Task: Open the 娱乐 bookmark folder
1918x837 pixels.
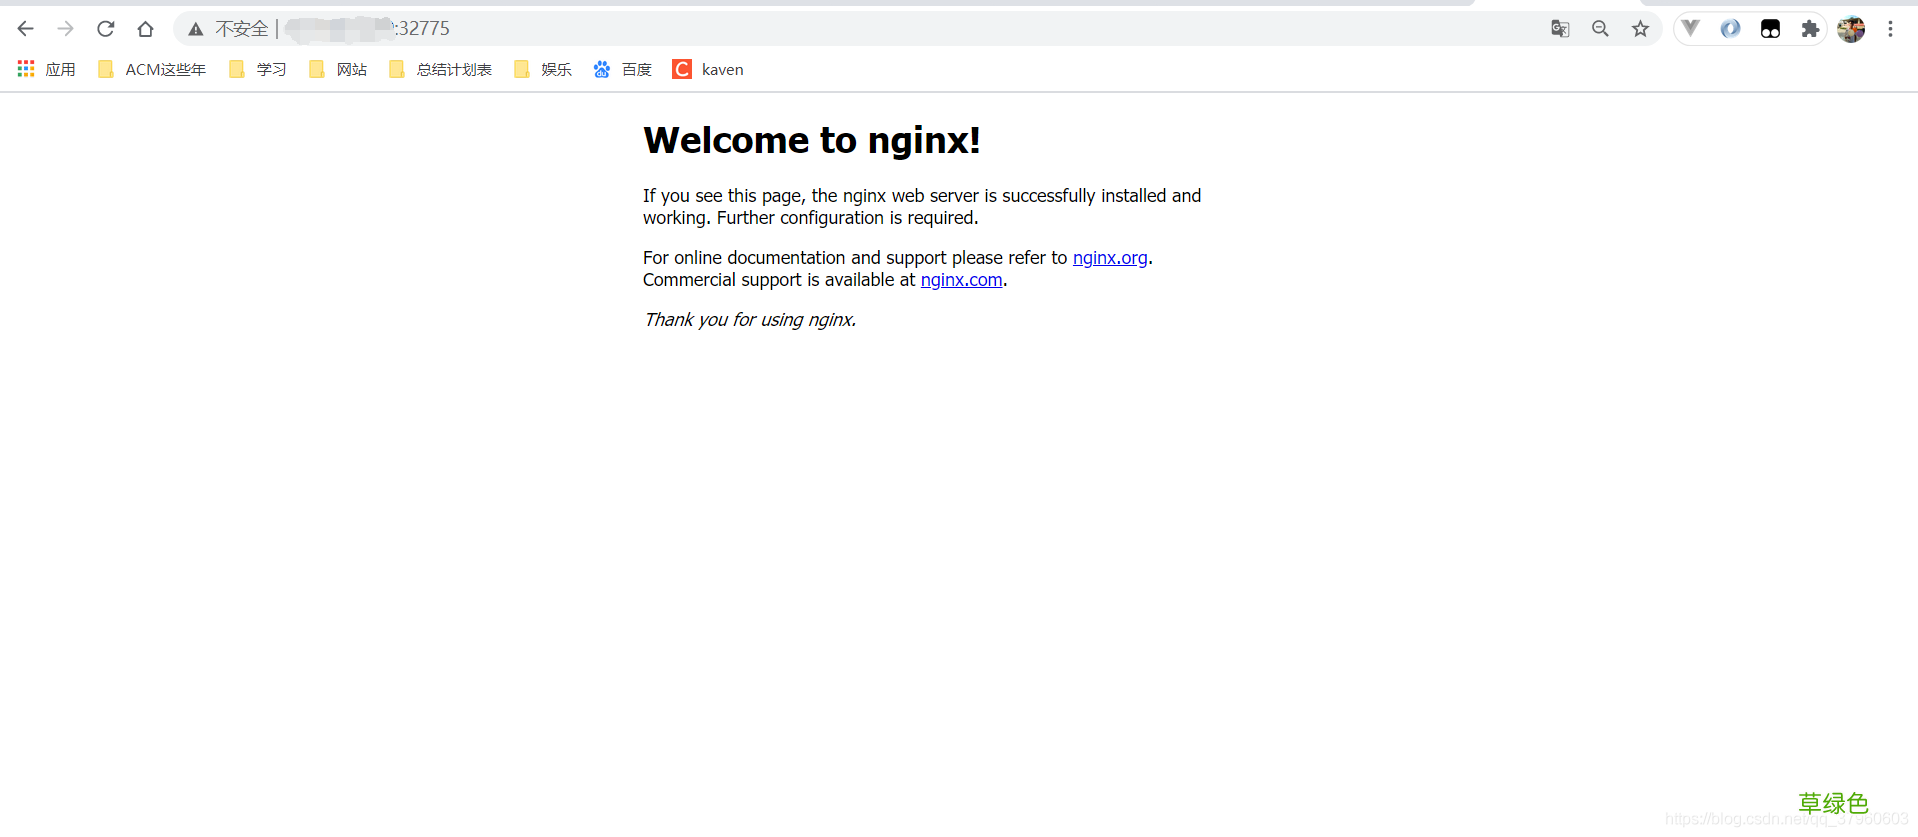Action: pos(543,69)
